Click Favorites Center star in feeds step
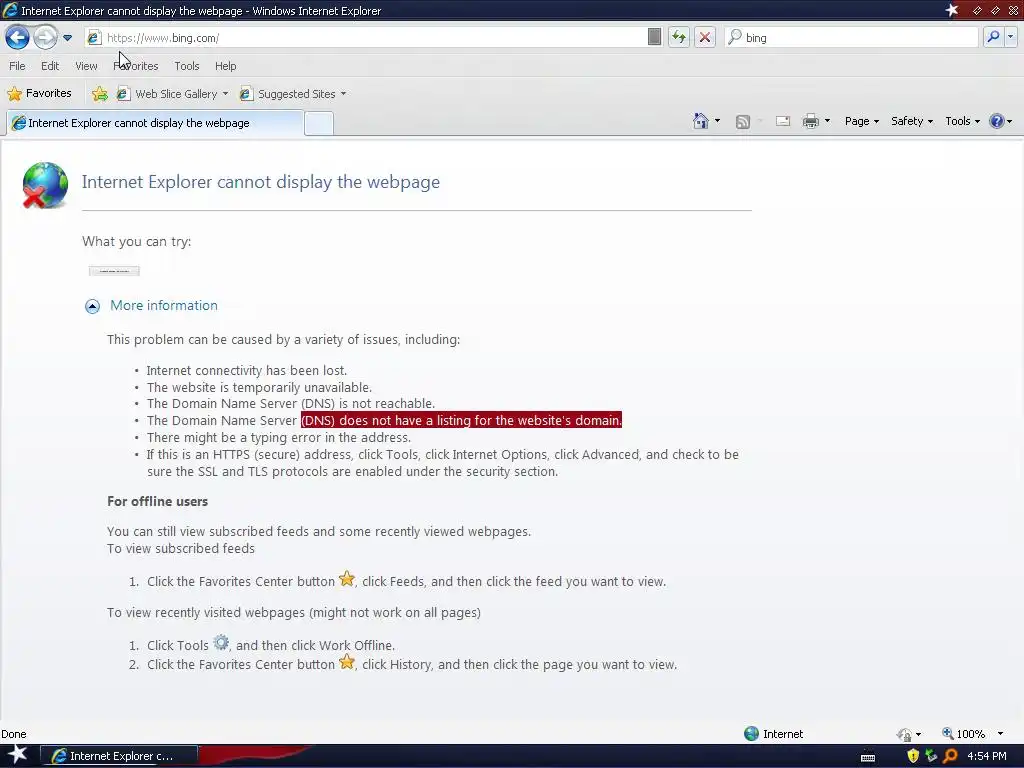 click(347, 579)
